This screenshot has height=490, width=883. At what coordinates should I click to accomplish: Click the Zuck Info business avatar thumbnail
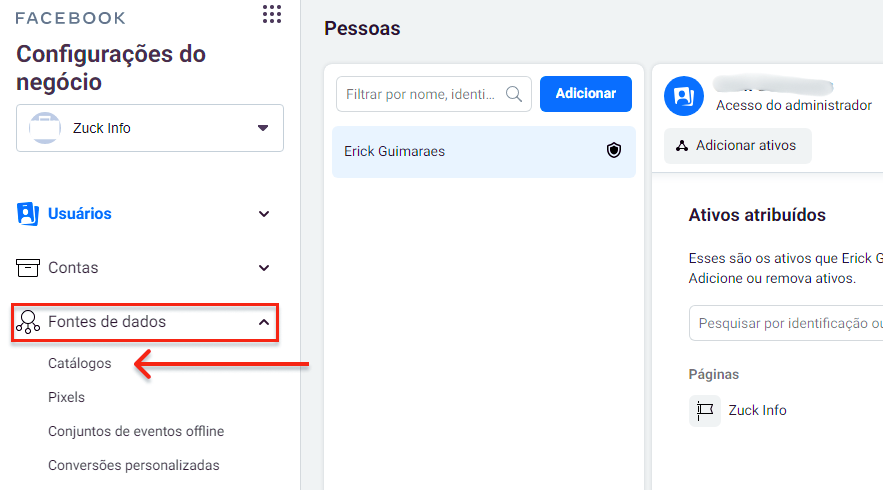(45, 128)
